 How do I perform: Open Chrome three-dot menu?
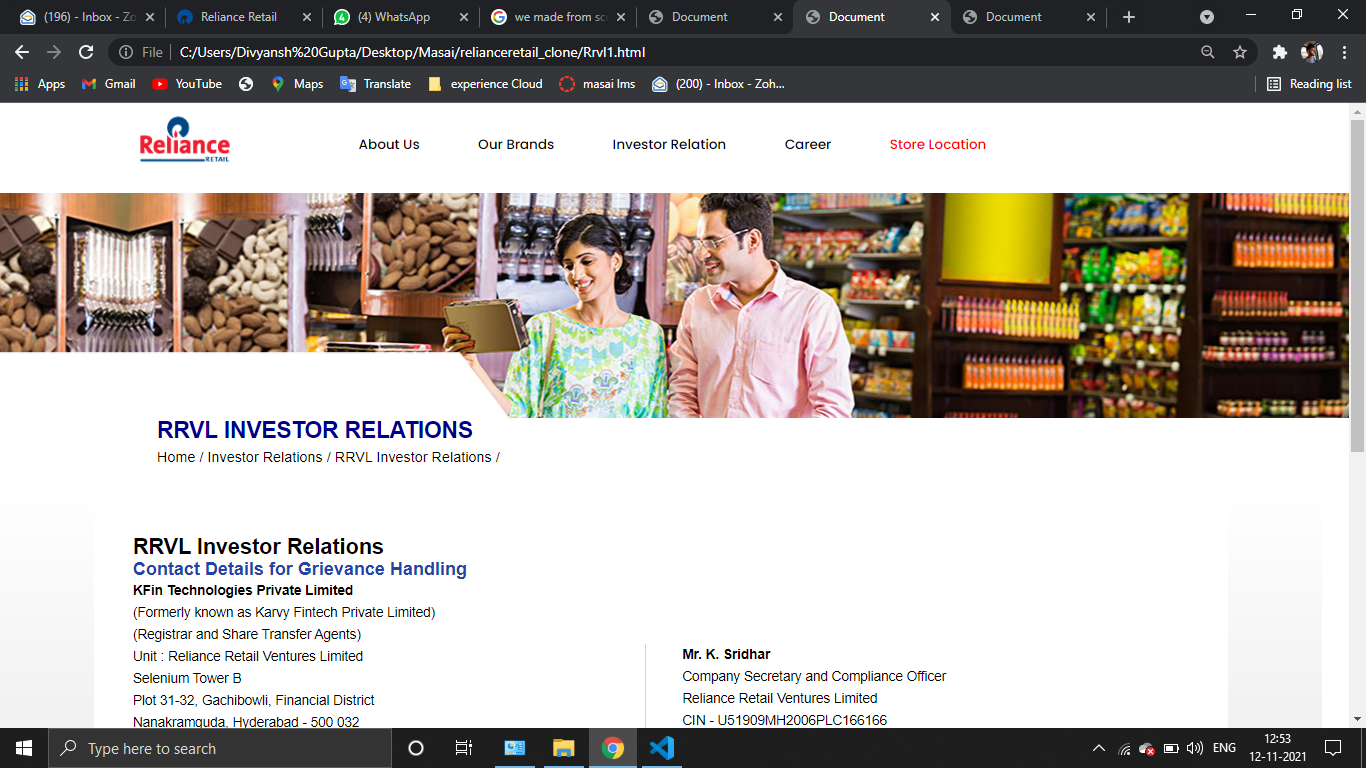[1343, 52]
